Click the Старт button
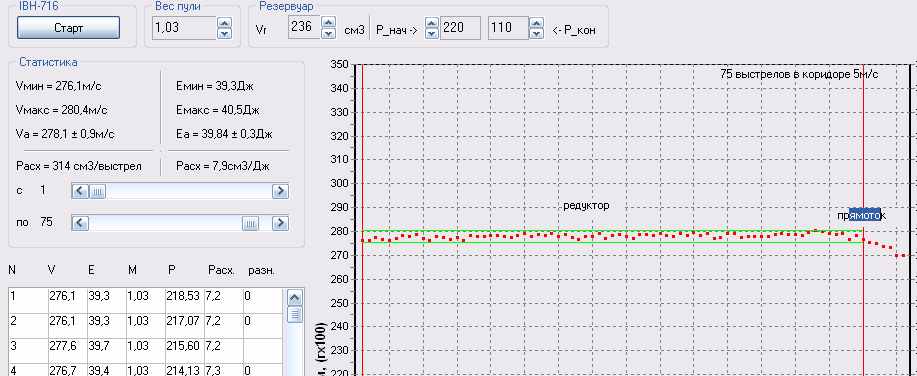 pyautogui.click(x=68, y=27)
